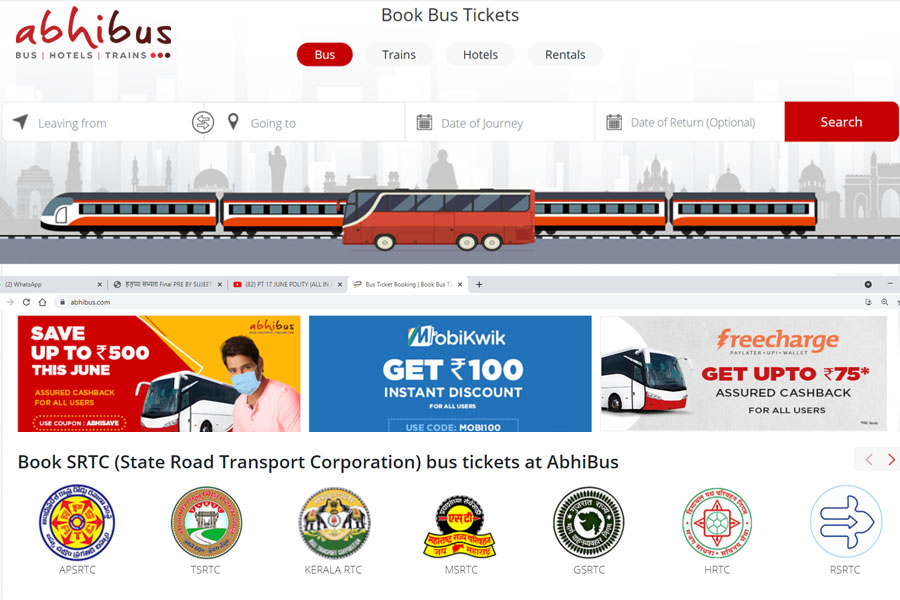This screenshot has width=900, height=600.
Task: Select the GSRTC operator logo
Action: coord(589,522)
